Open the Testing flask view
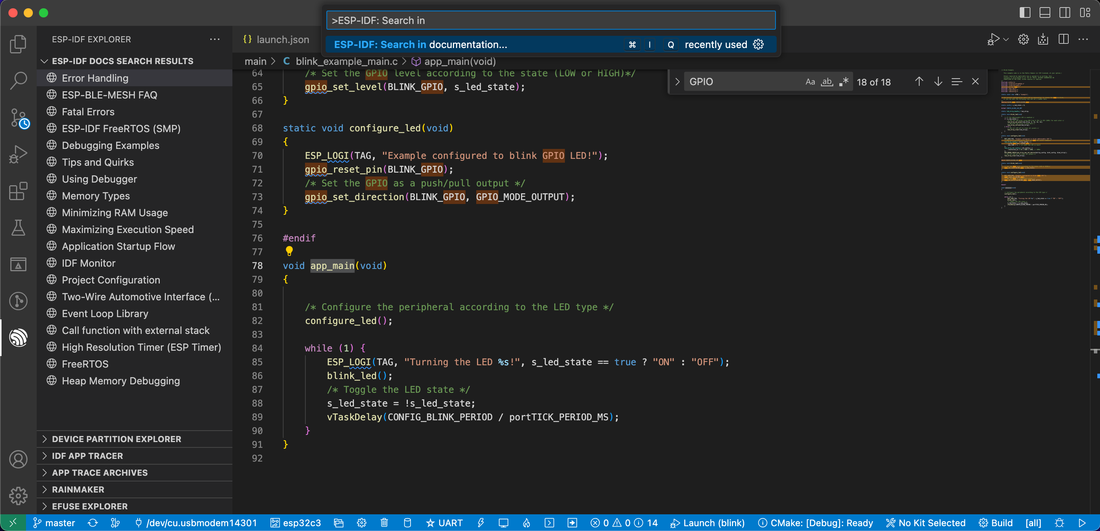The height and width of the screenshot is (531, 1100). click(18, 228)
